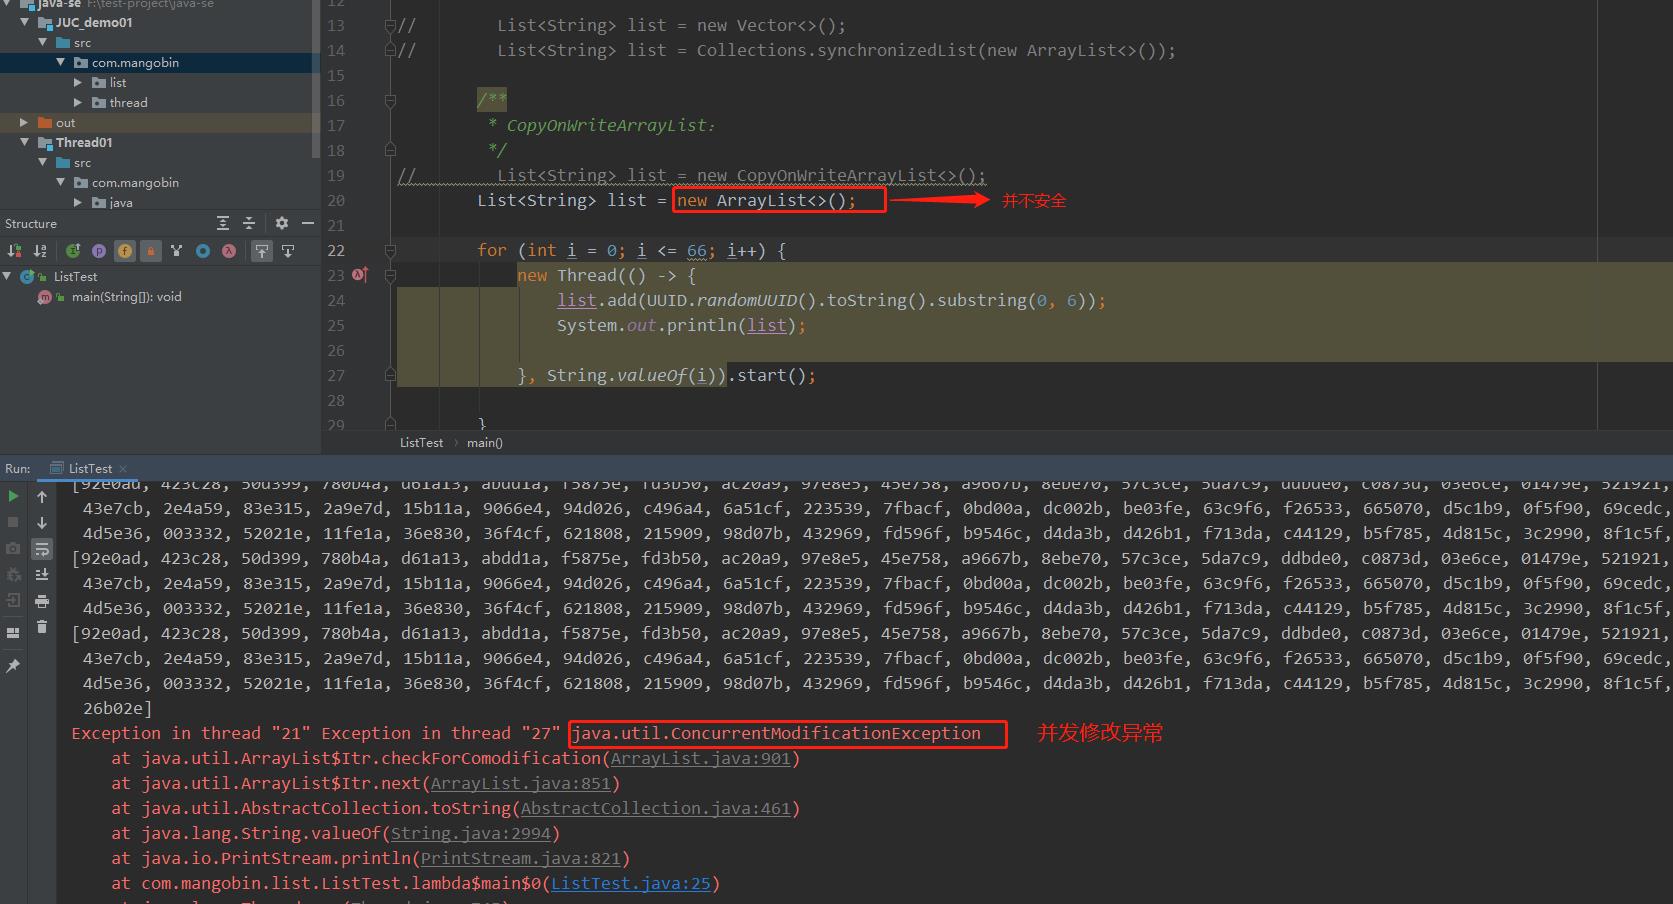Jump up the stack trace arrow
This screenshot has height=904, width=1673.
click(42, 496)
